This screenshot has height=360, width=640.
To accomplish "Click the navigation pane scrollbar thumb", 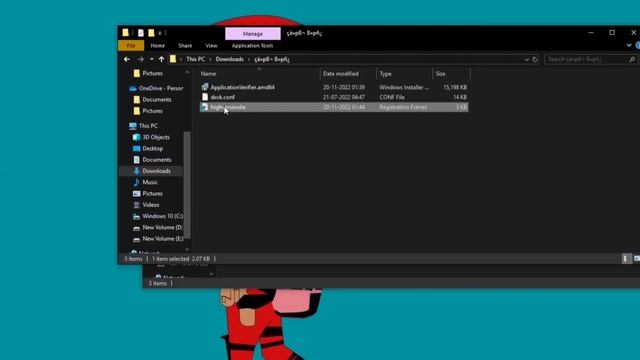I will coord(187,184).
